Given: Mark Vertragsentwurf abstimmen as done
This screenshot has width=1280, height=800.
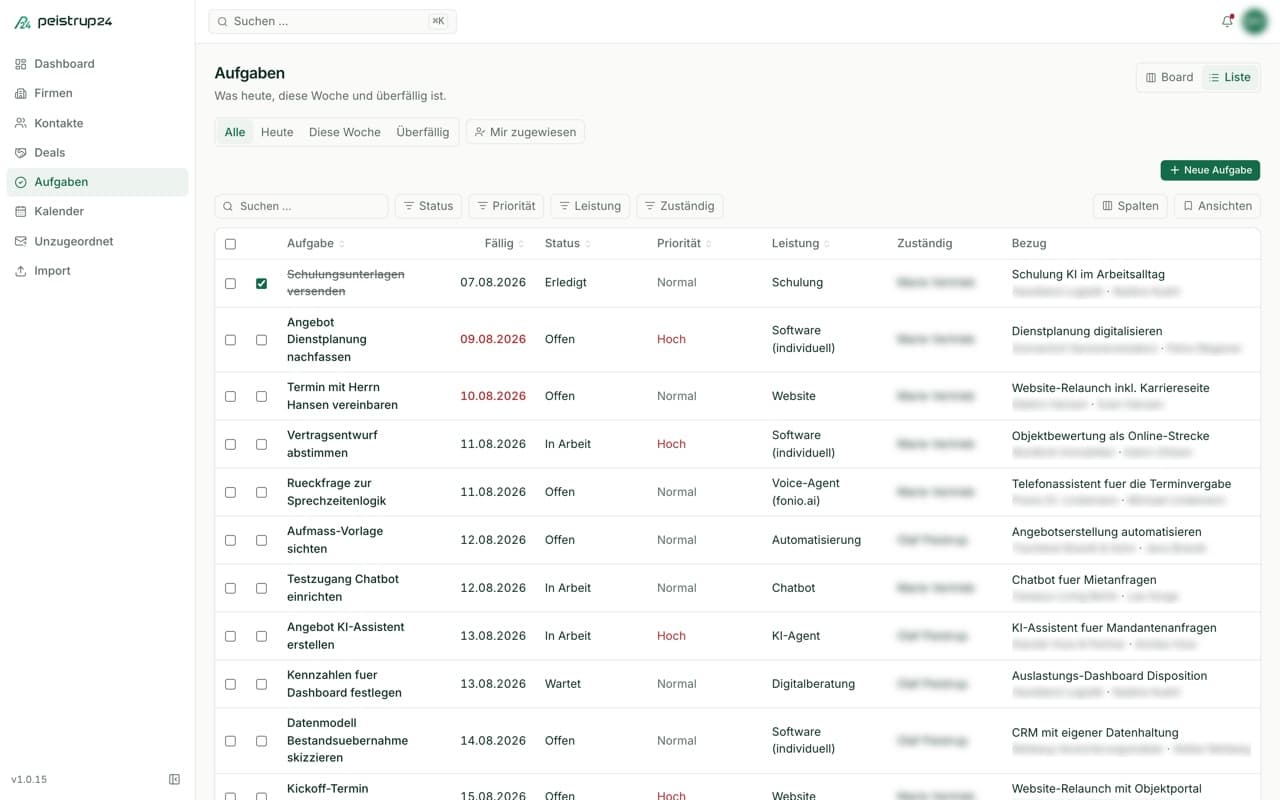Looking at the screenshot, I should click(261, 444).
